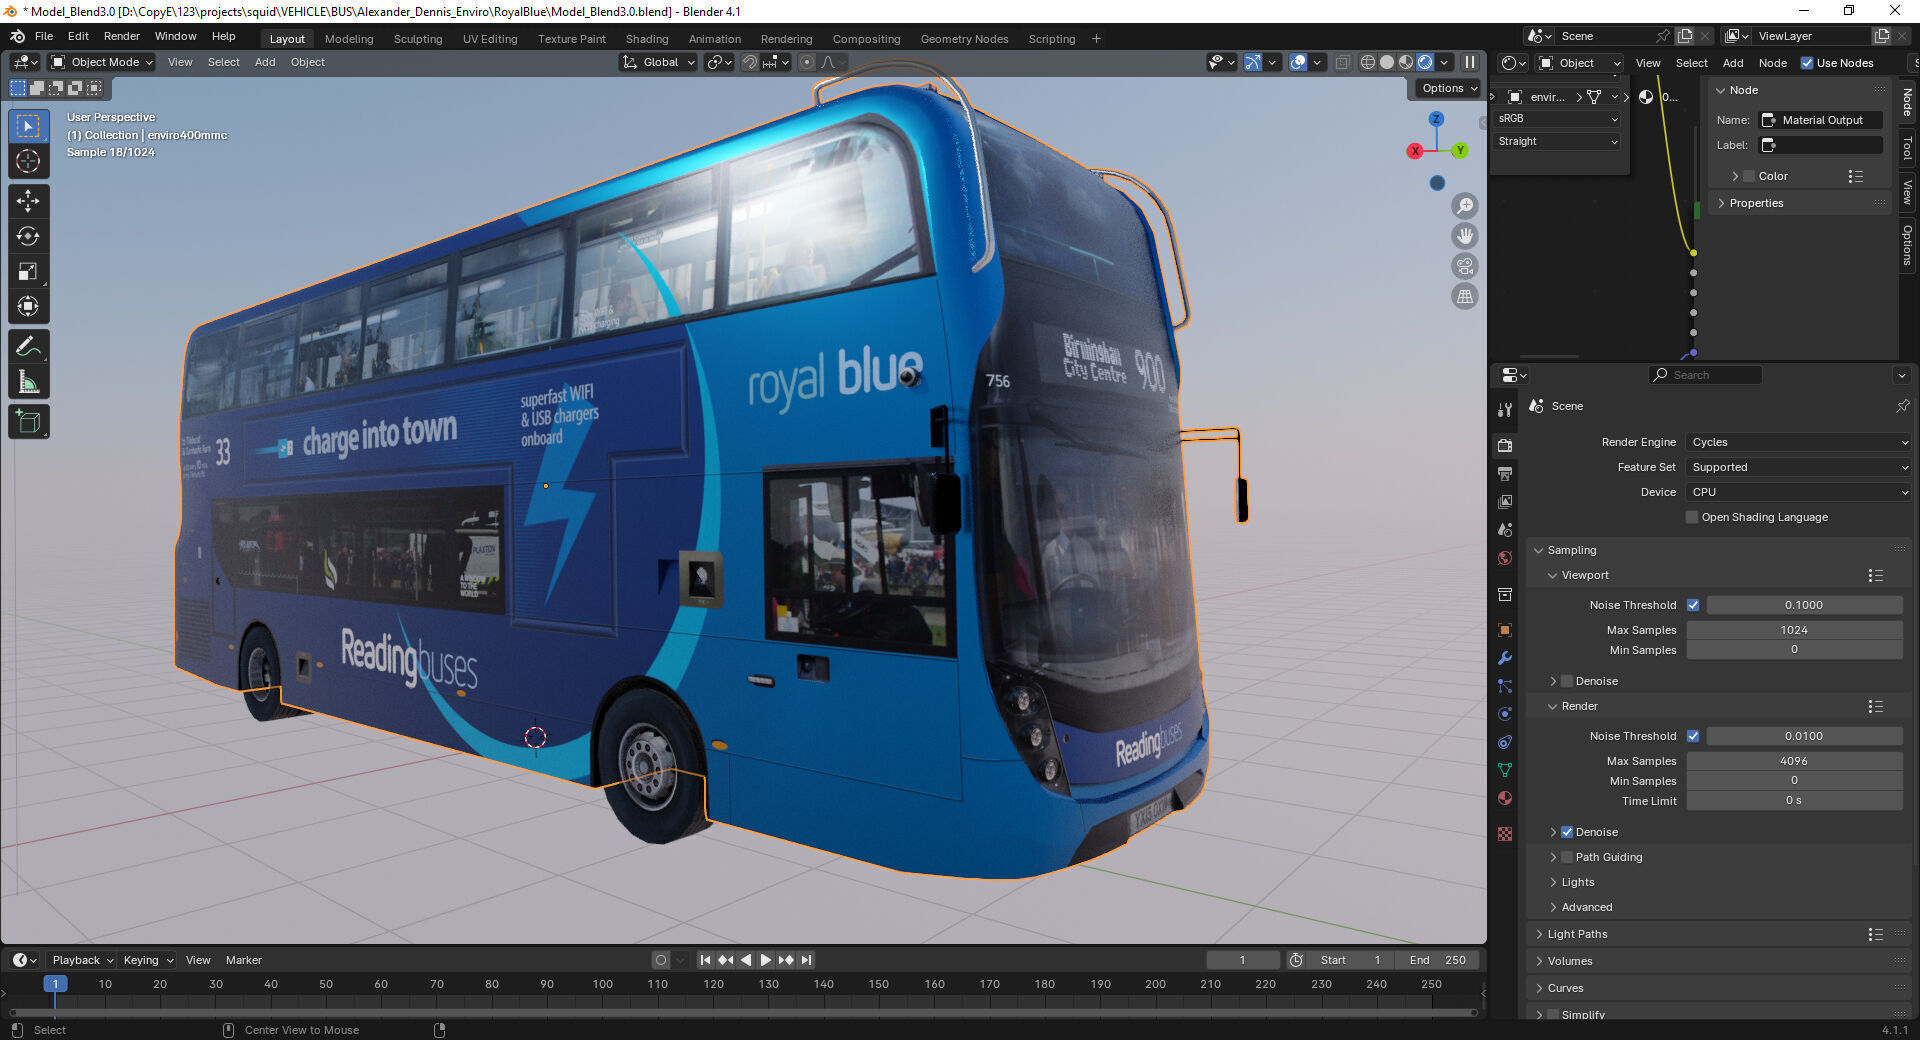Pick the Annotate tool
1920x1040 pixels.
coord(28,347)
